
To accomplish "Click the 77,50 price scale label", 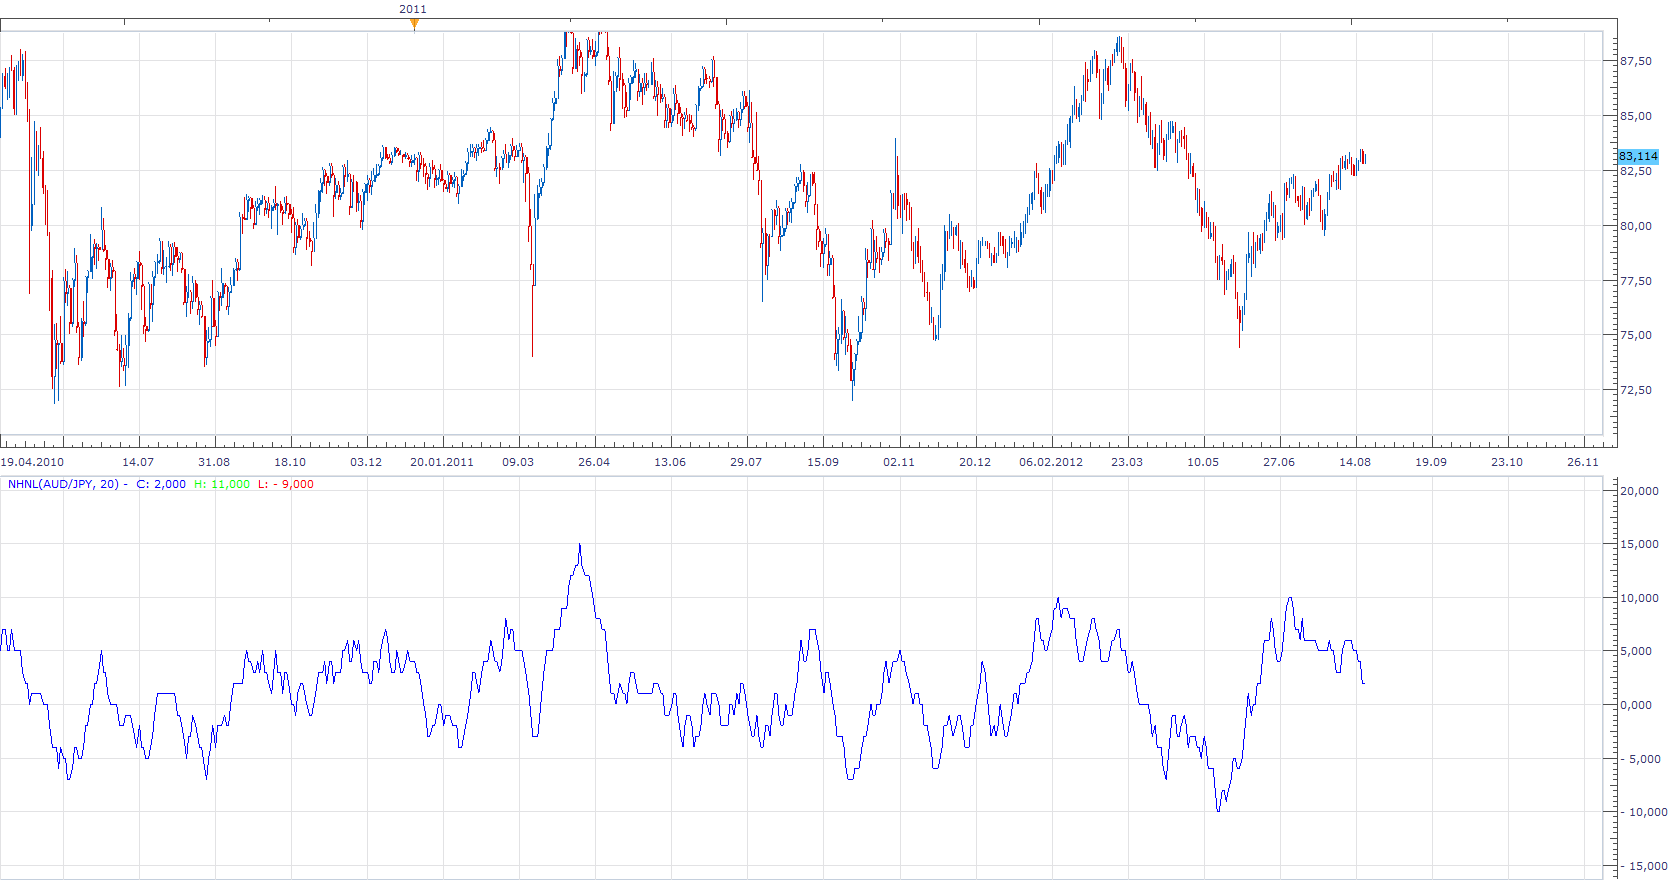I will pos(1636,281).
